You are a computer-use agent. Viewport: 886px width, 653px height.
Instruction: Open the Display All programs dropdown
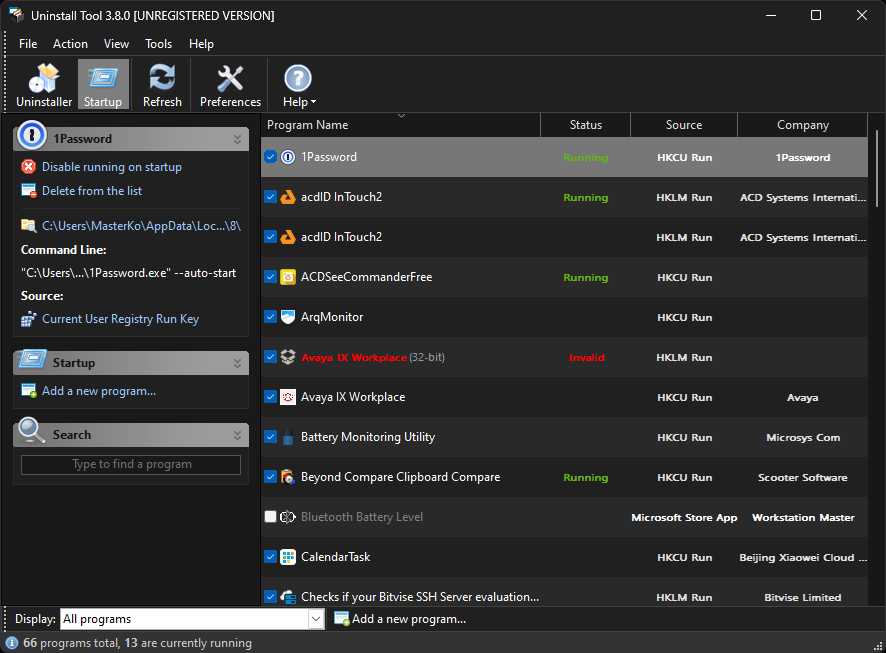pyautogui.click(x=316, y=619)
